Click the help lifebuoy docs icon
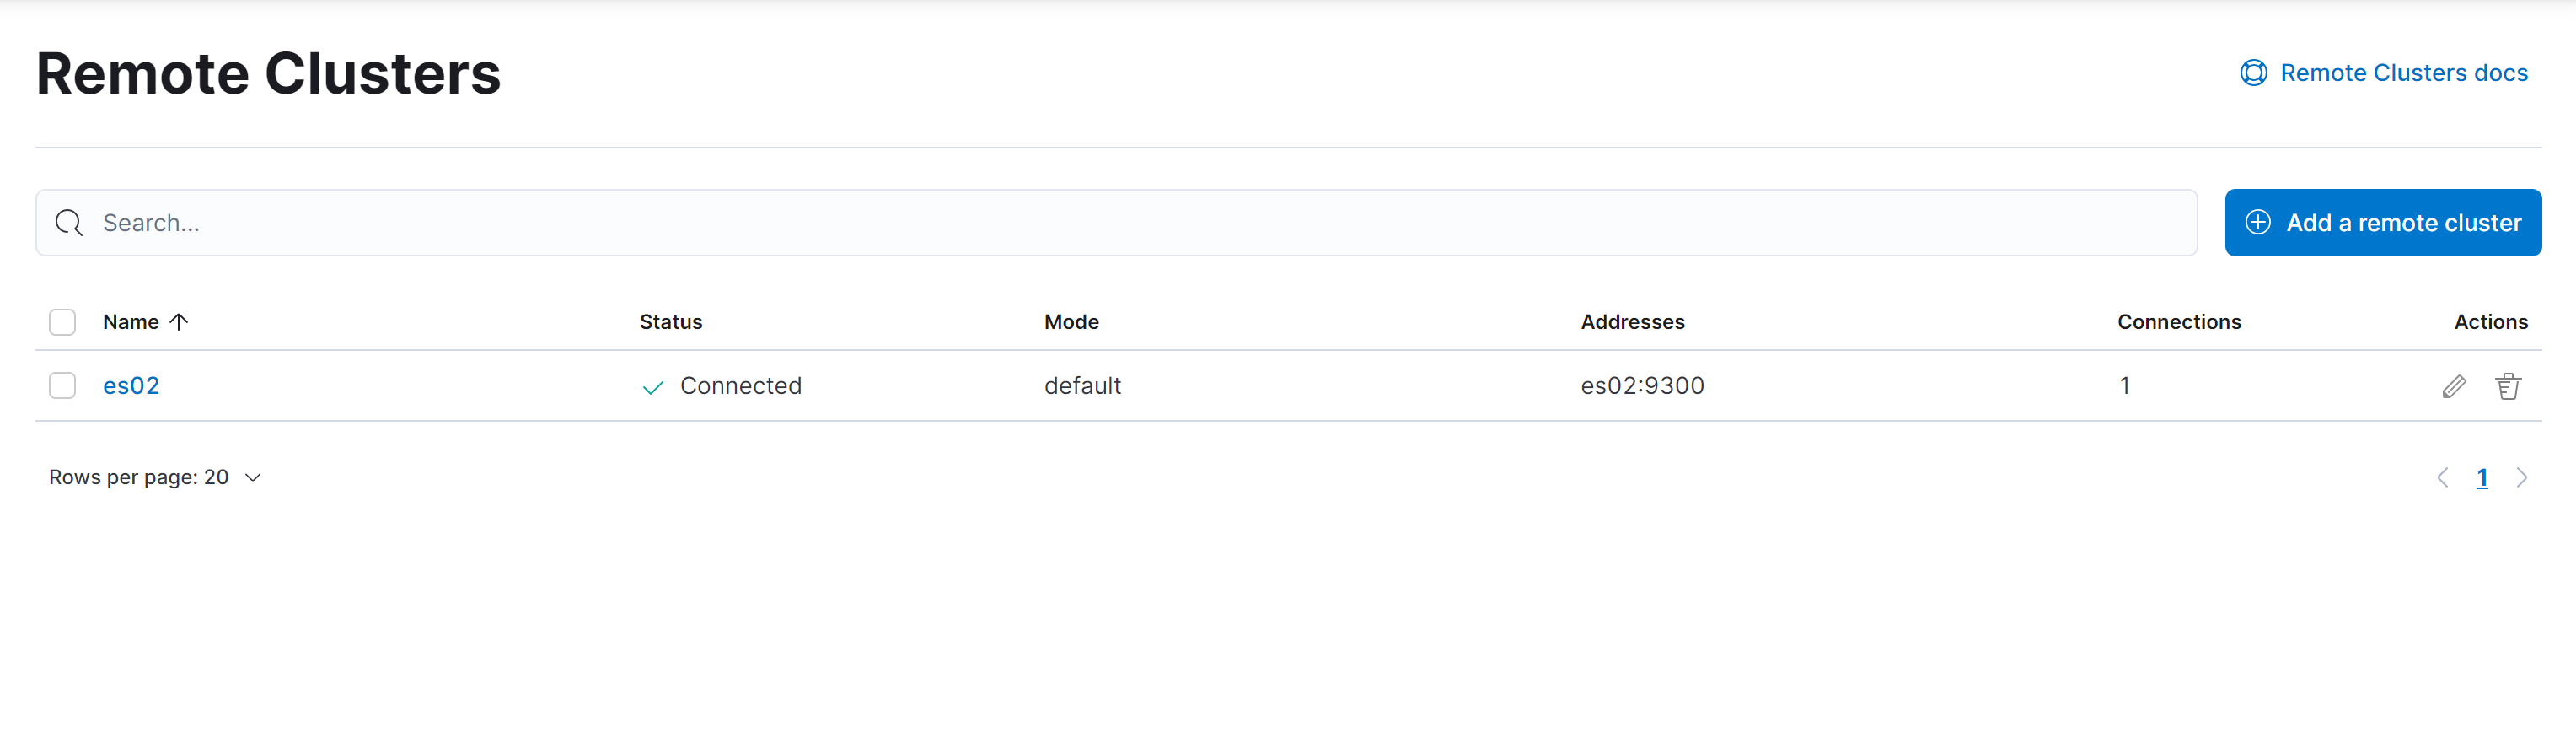The width and height of the screenshot is (2576, 738). click(2253, 73)
